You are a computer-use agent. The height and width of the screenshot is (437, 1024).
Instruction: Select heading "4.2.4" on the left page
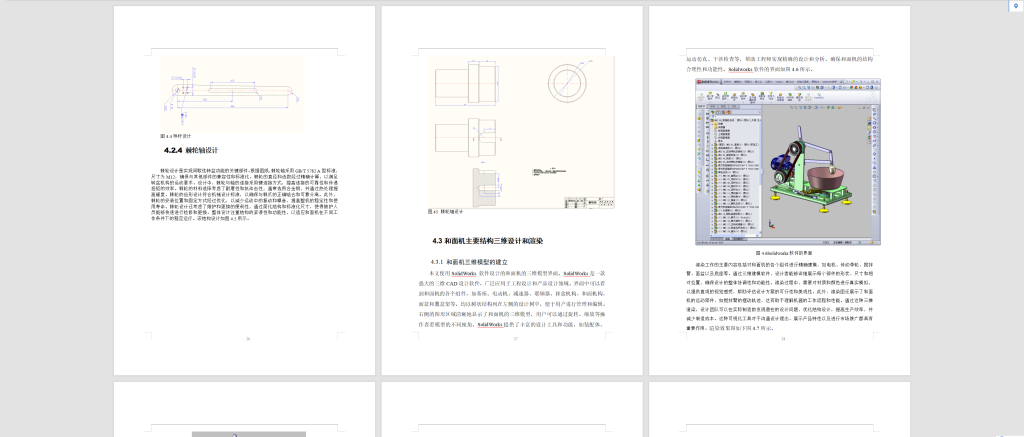pyautogui.click(x=191, y=150)
